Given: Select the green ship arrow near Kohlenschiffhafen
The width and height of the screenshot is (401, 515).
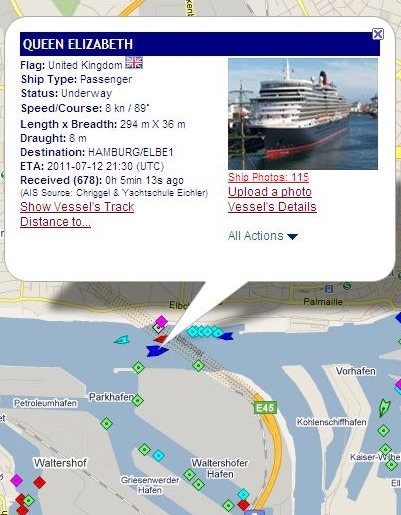Looking at the screenshot, I should coord(384,407).
